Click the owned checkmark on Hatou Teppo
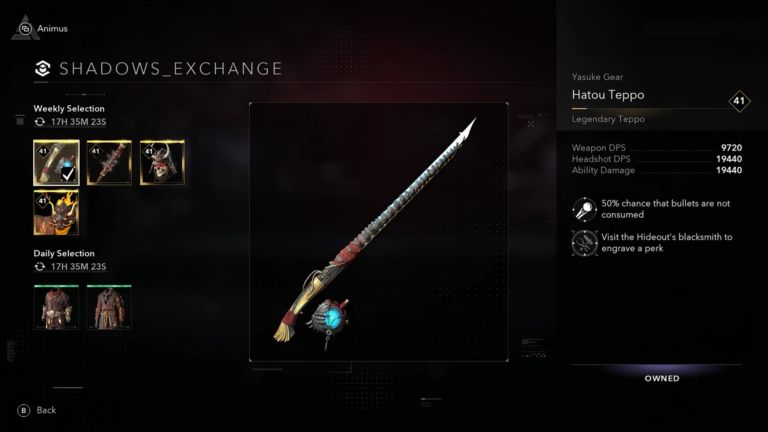Screen dimensions: 768x432 coord(68,173)
